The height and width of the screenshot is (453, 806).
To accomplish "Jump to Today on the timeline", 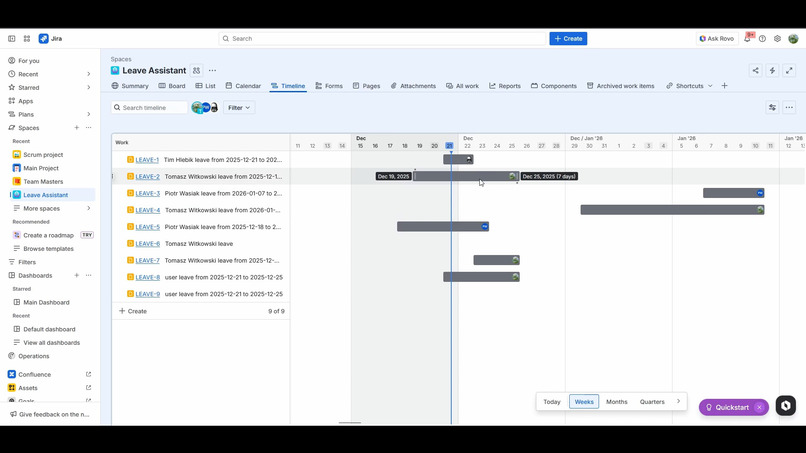I will pos(552,402).
